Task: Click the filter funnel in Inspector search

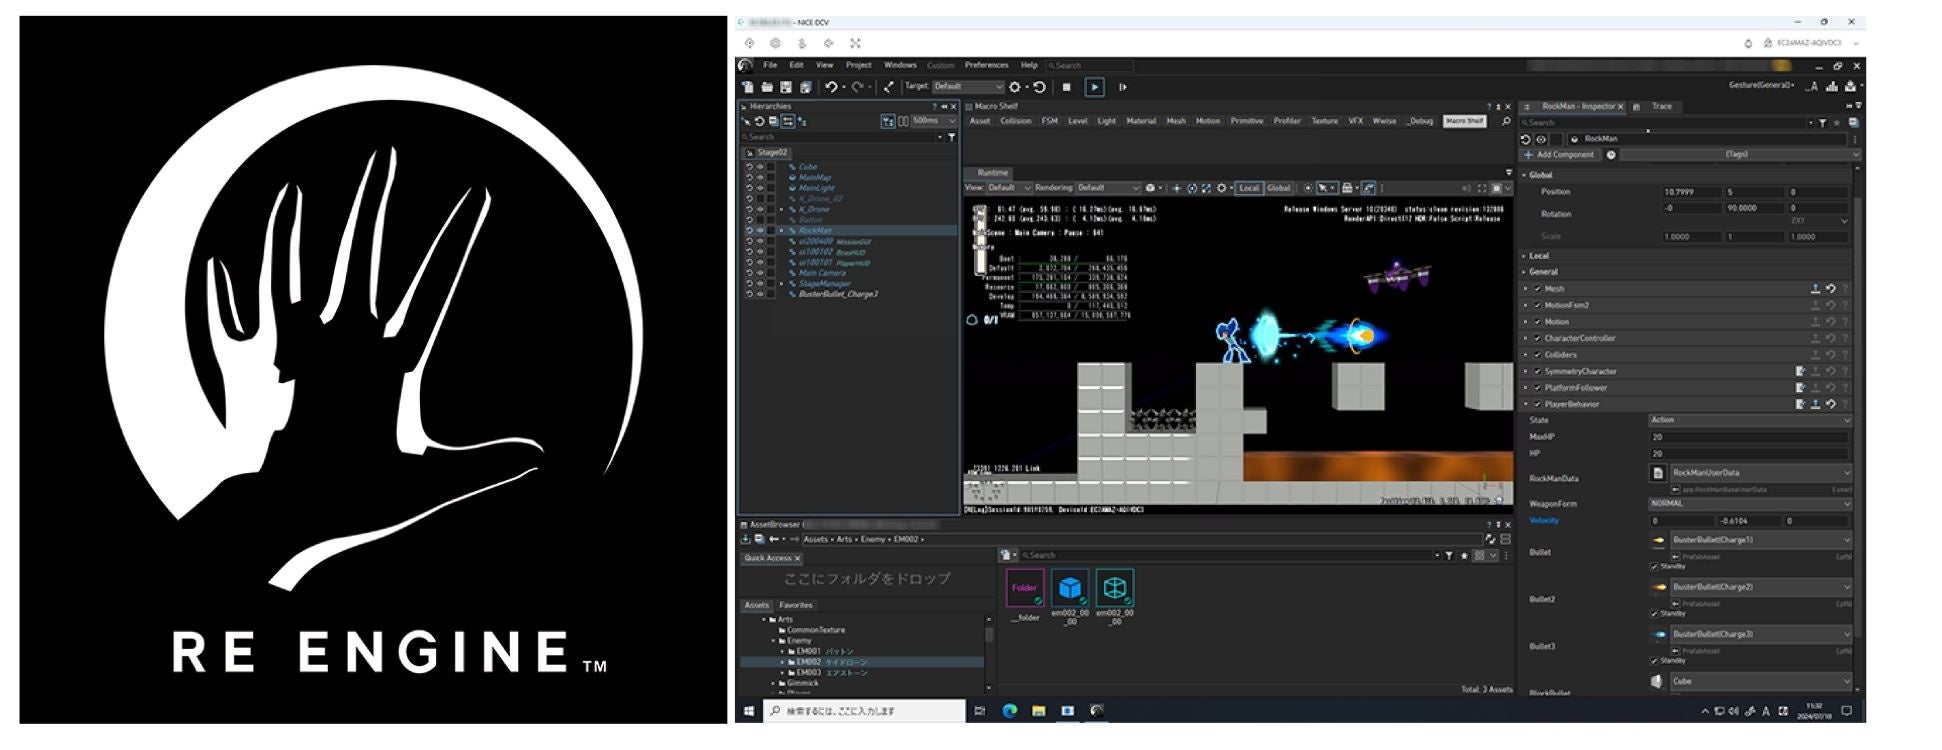Action: pos(1823,123)
